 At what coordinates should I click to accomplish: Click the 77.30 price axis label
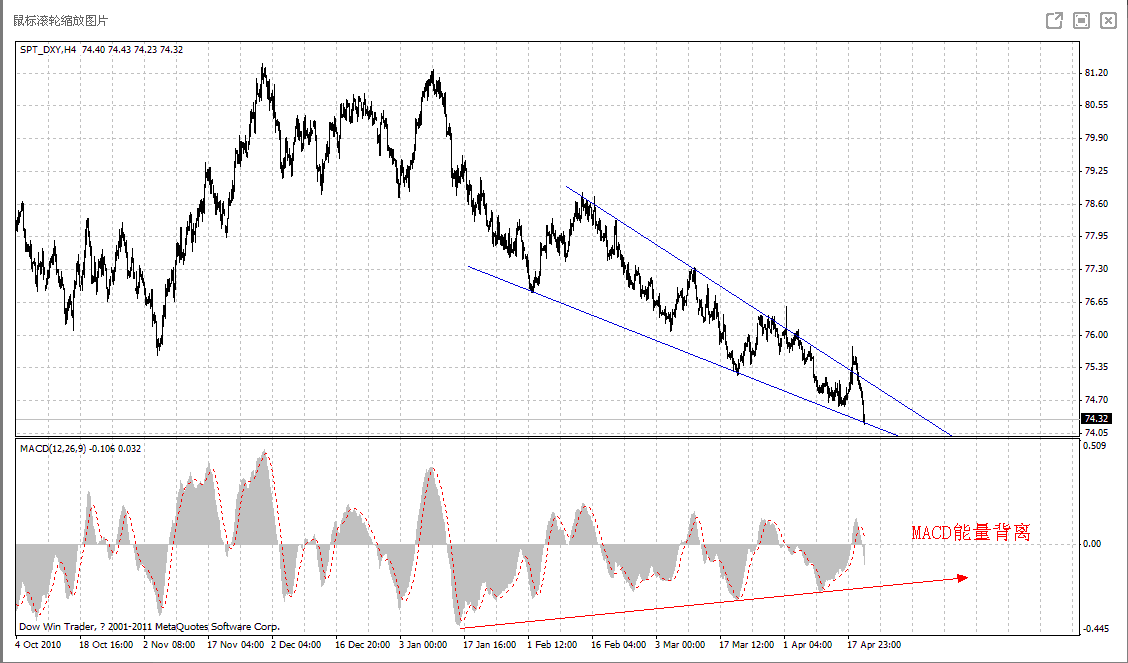[1096, 268]
